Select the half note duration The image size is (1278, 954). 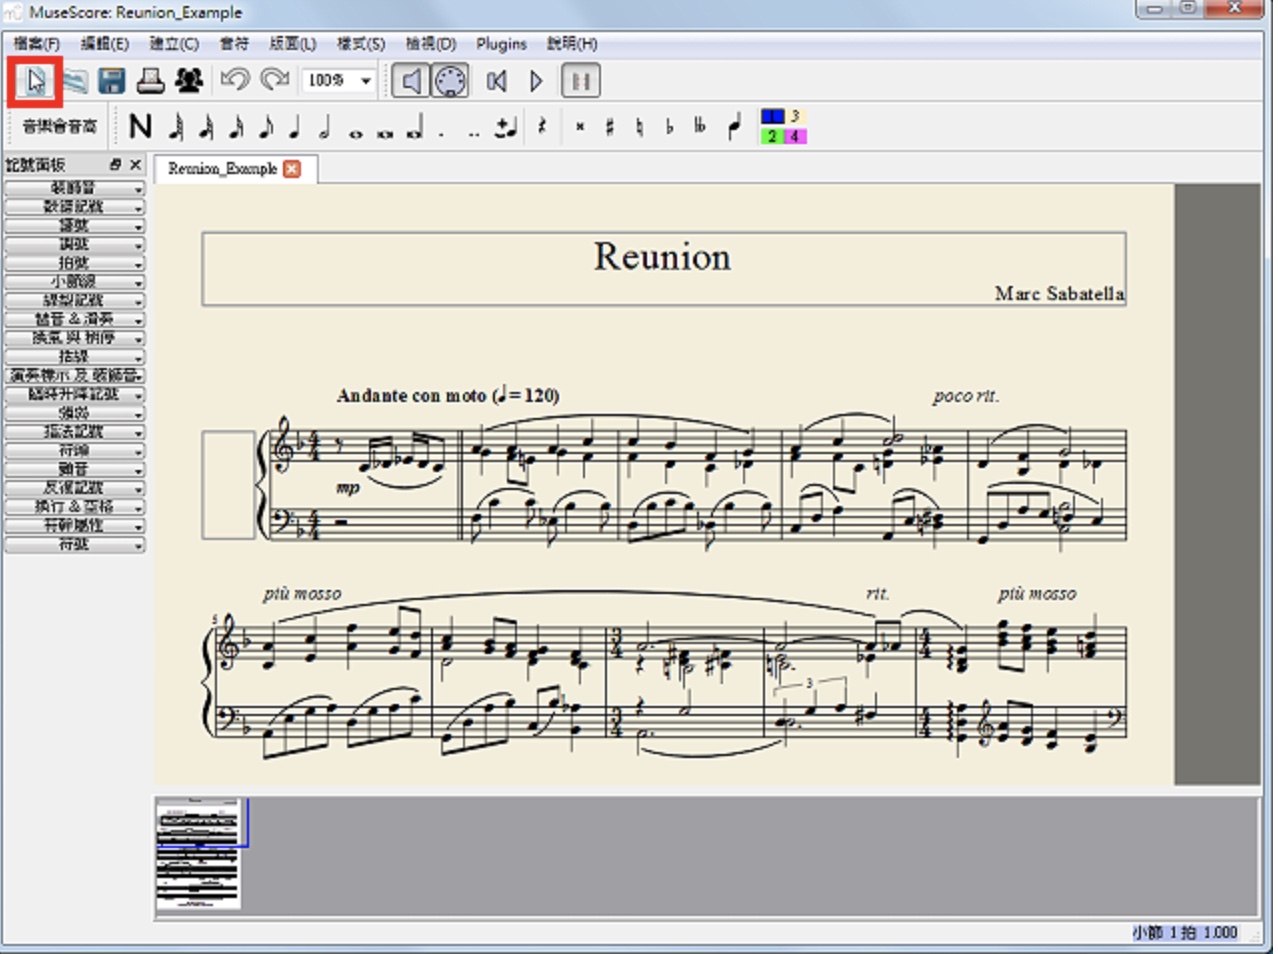(325, 127)
